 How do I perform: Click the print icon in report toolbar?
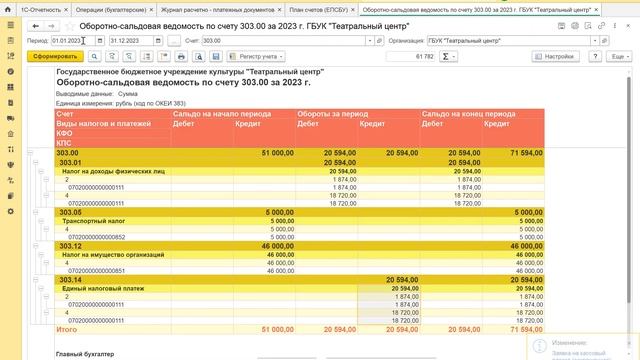tap(181, 57)
